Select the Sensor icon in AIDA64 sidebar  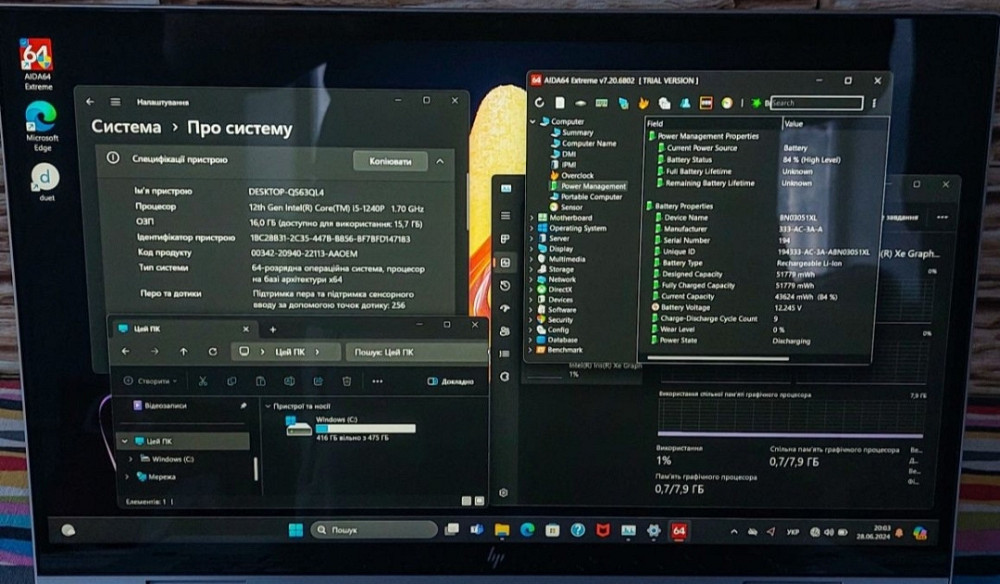pyautogui.click(x=556, y=207)
